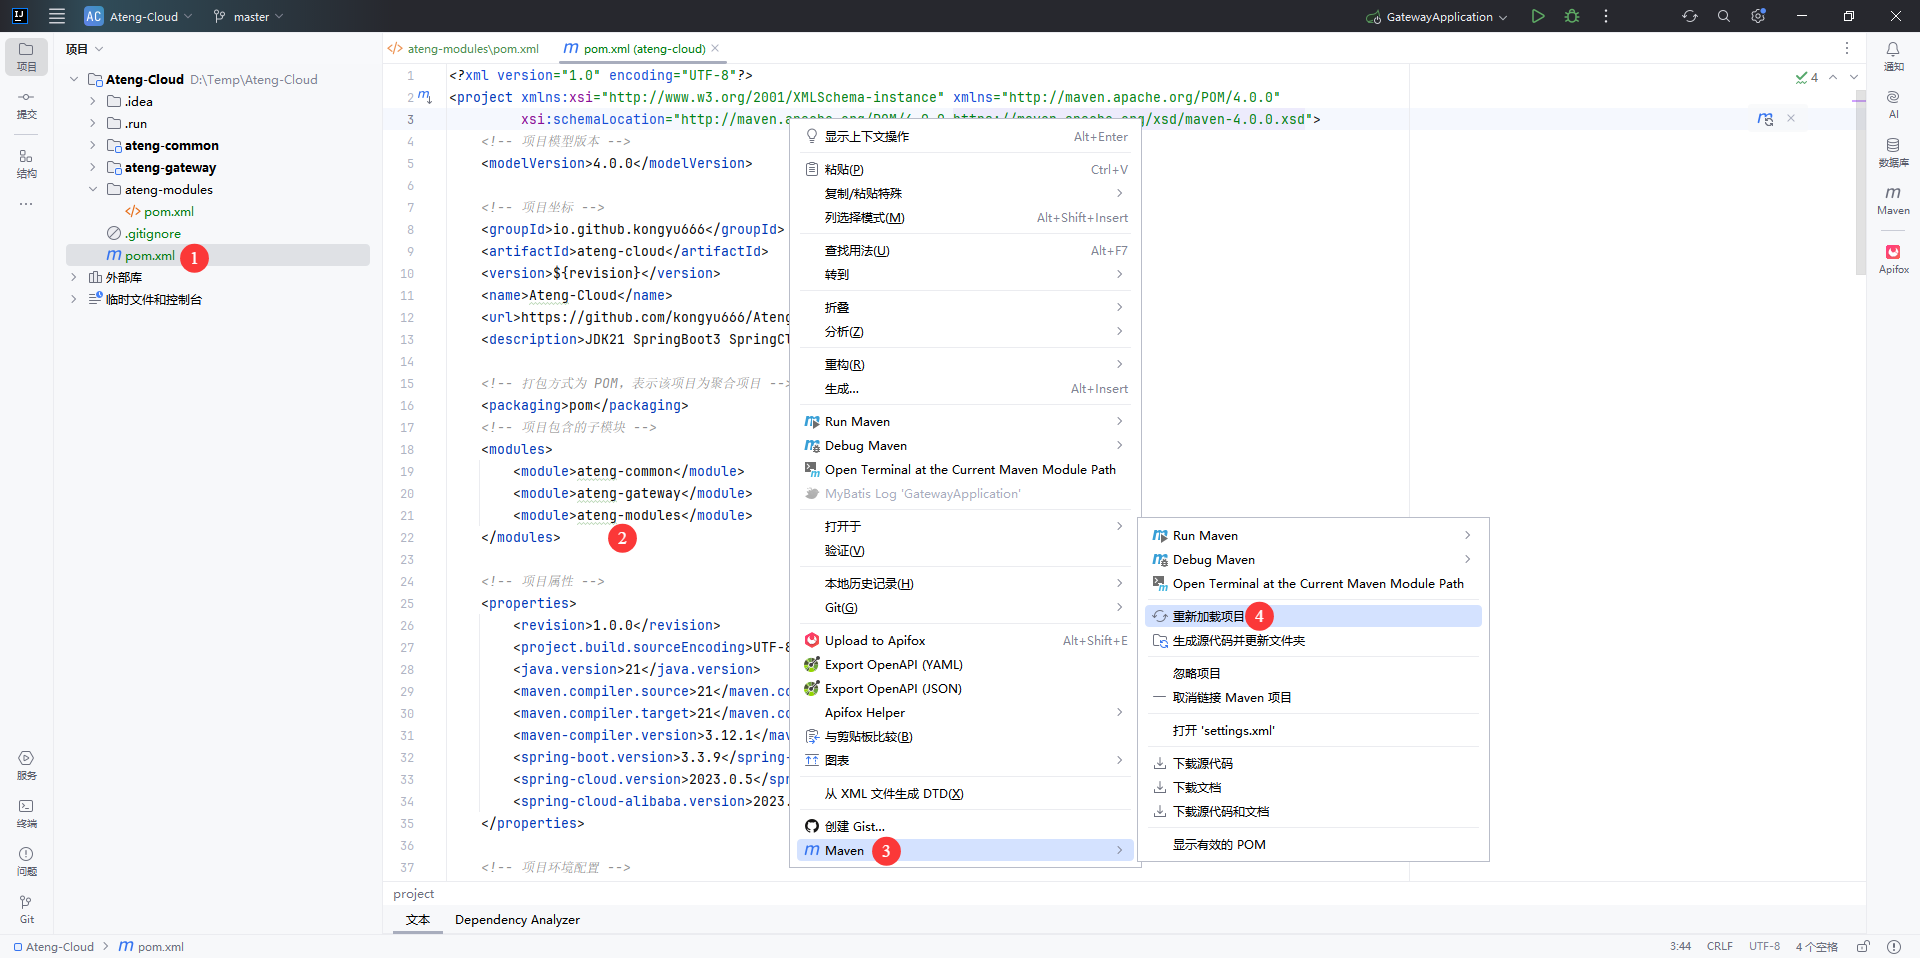This screenshot has width=1920, height=958.
Task: Select .gitignore file in project tree
Action: [x=153, y=233]
